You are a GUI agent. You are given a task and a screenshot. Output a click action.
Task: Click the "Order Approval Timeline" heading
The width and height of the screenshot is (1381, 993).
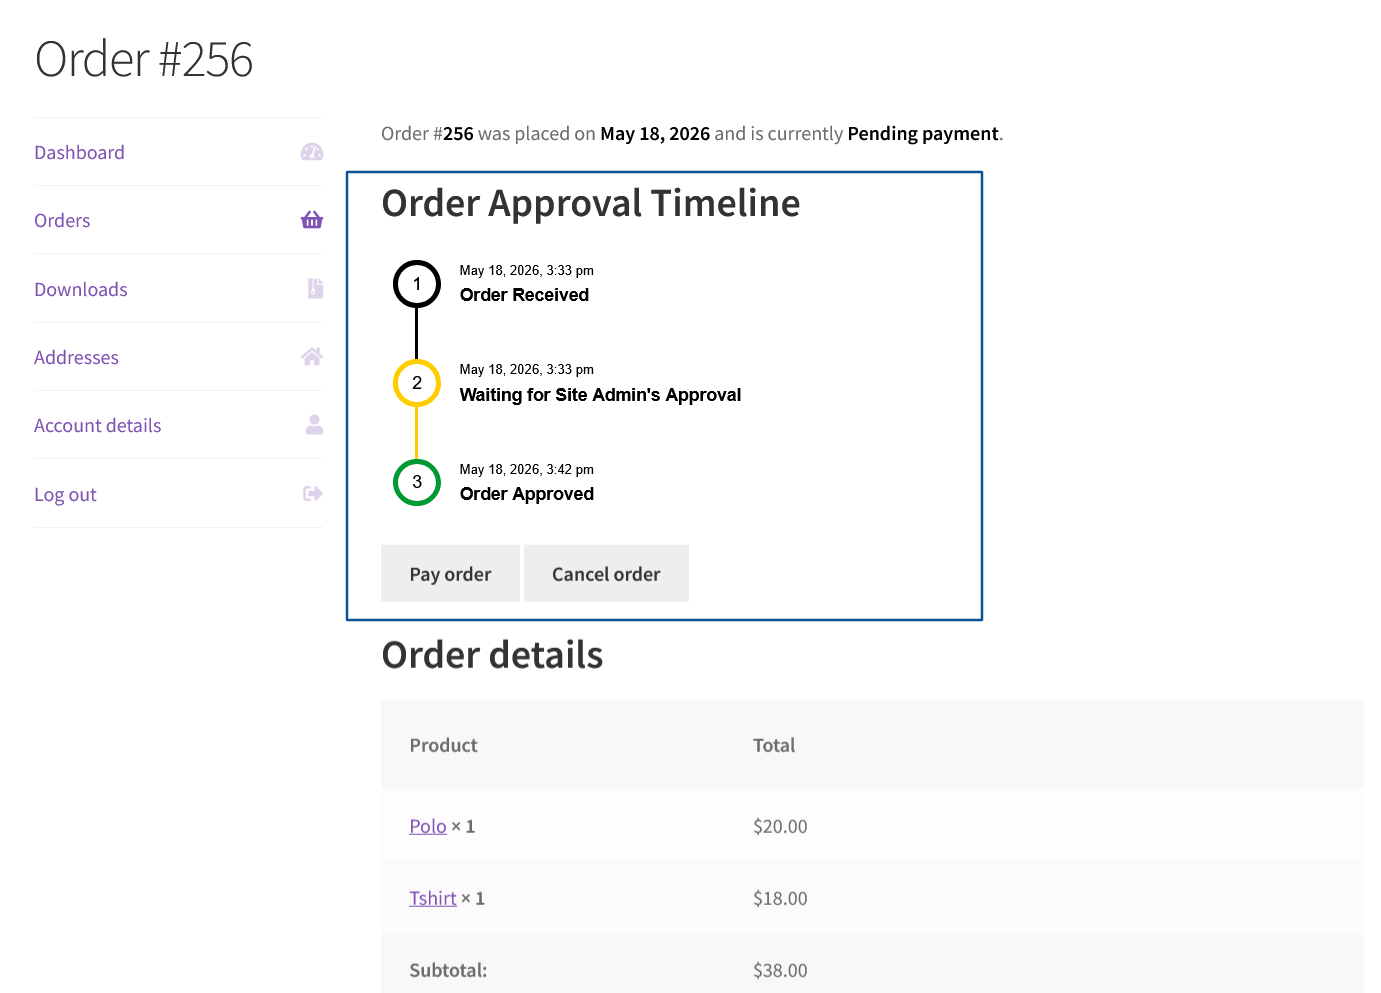[x=591, y=203]
